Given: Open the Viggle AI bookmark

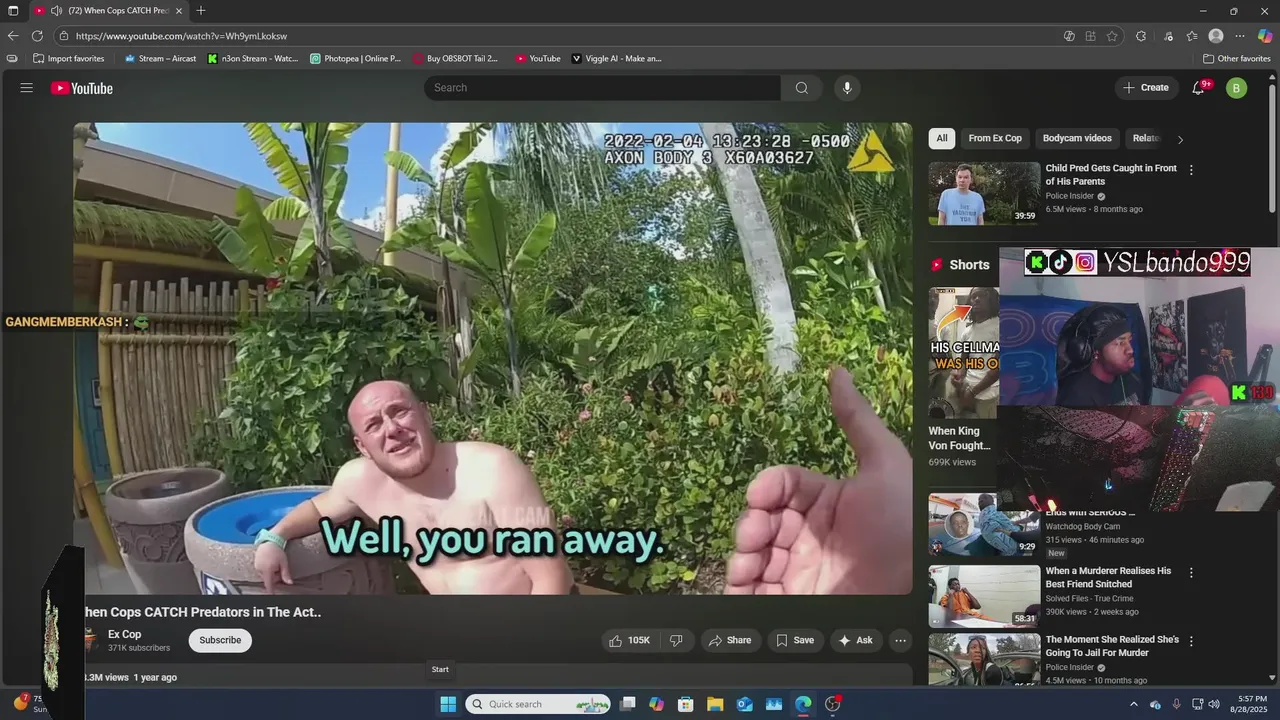Looking at the screenshot, I should pos(617,58).
